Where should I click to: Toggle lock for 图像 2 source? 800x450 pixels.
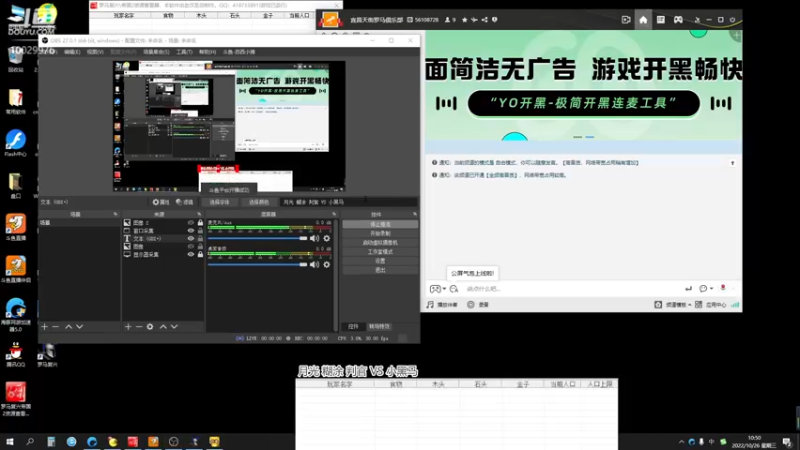pyautogui.click(x=200, y=223)
